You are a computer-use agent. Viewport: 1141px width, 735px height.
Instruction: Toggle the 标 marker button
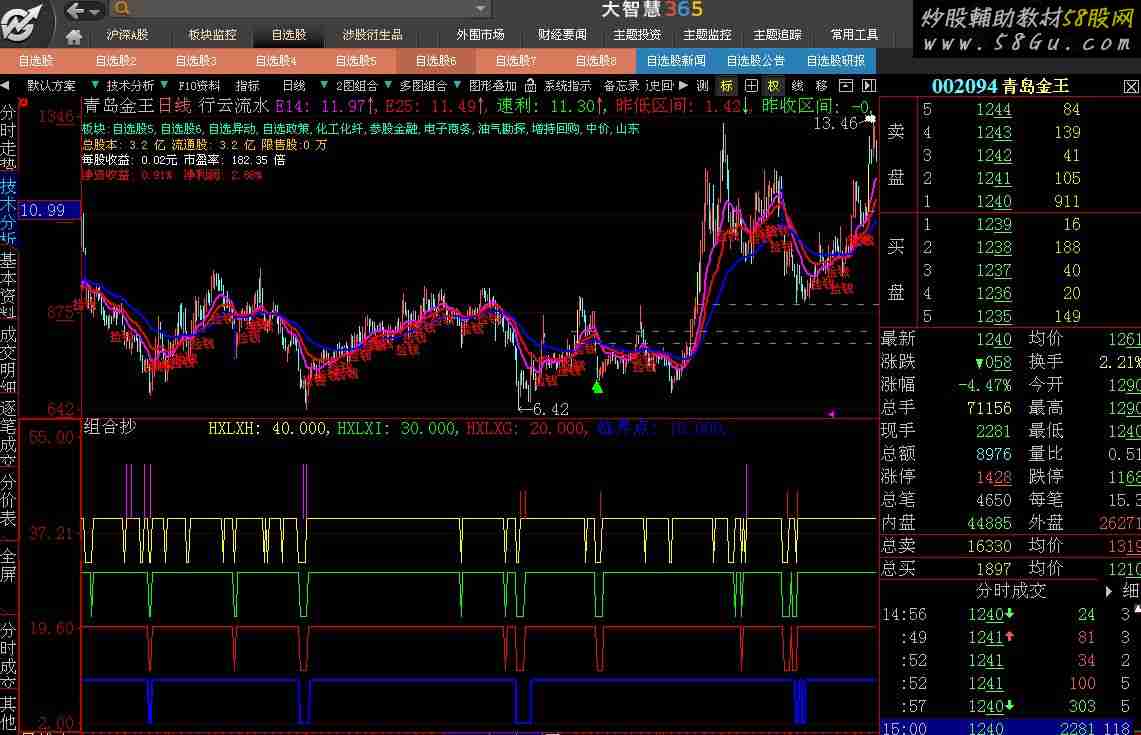[x=726, y=86]
